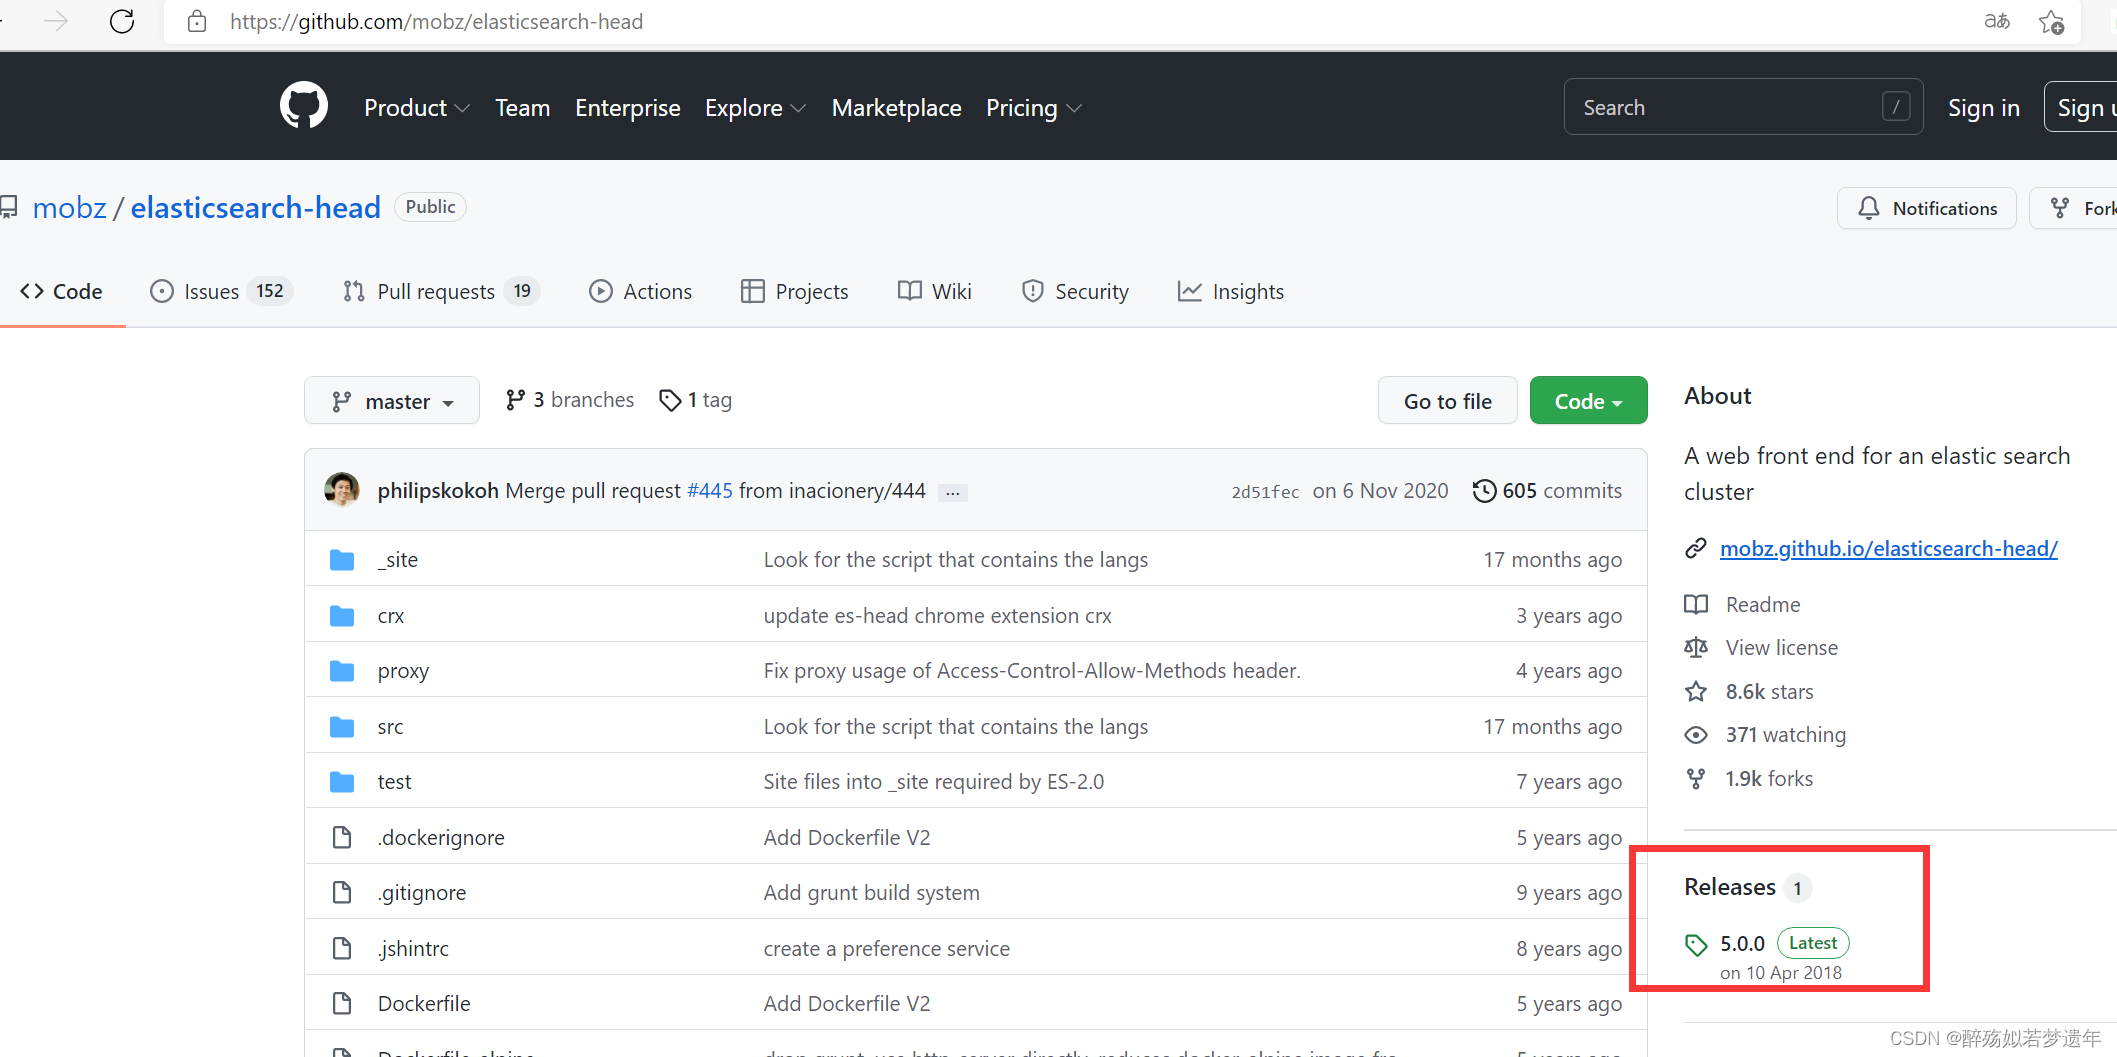Add page to favorites star icon
Screen dimensions: 2117x1057
[2051, 21]
